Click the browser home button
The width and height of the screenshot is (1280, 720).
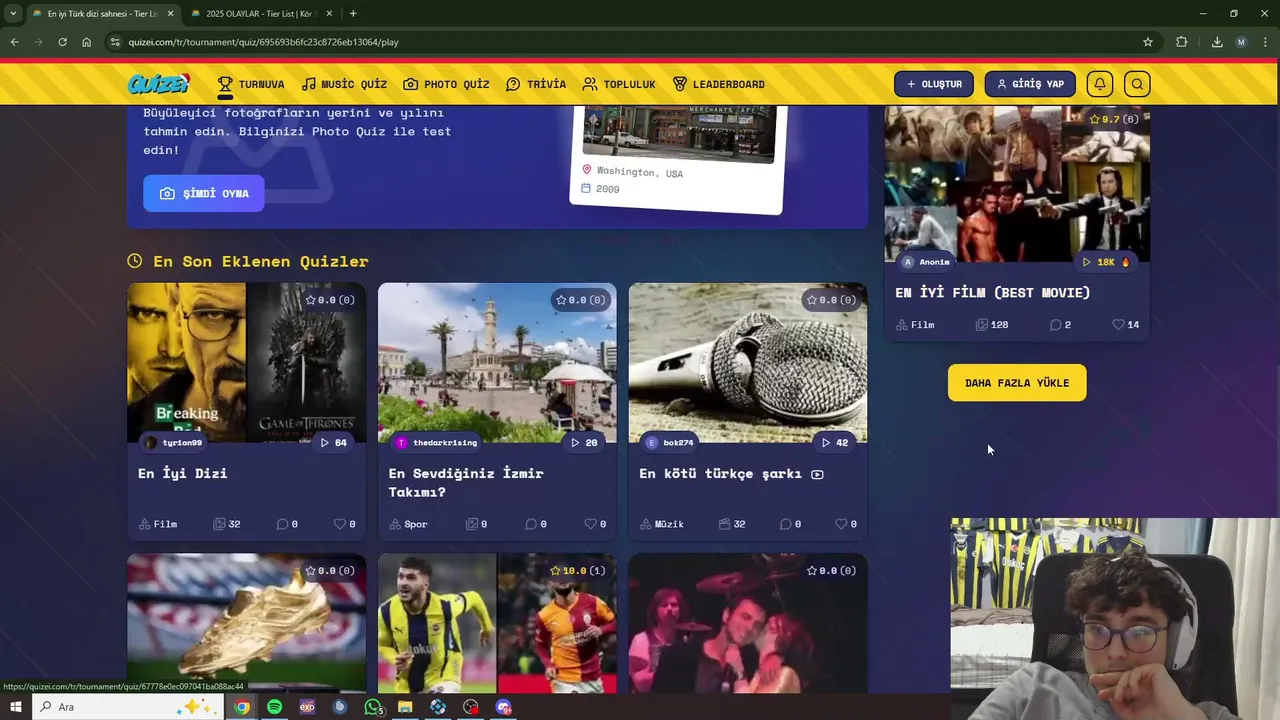tap(86, 42)
